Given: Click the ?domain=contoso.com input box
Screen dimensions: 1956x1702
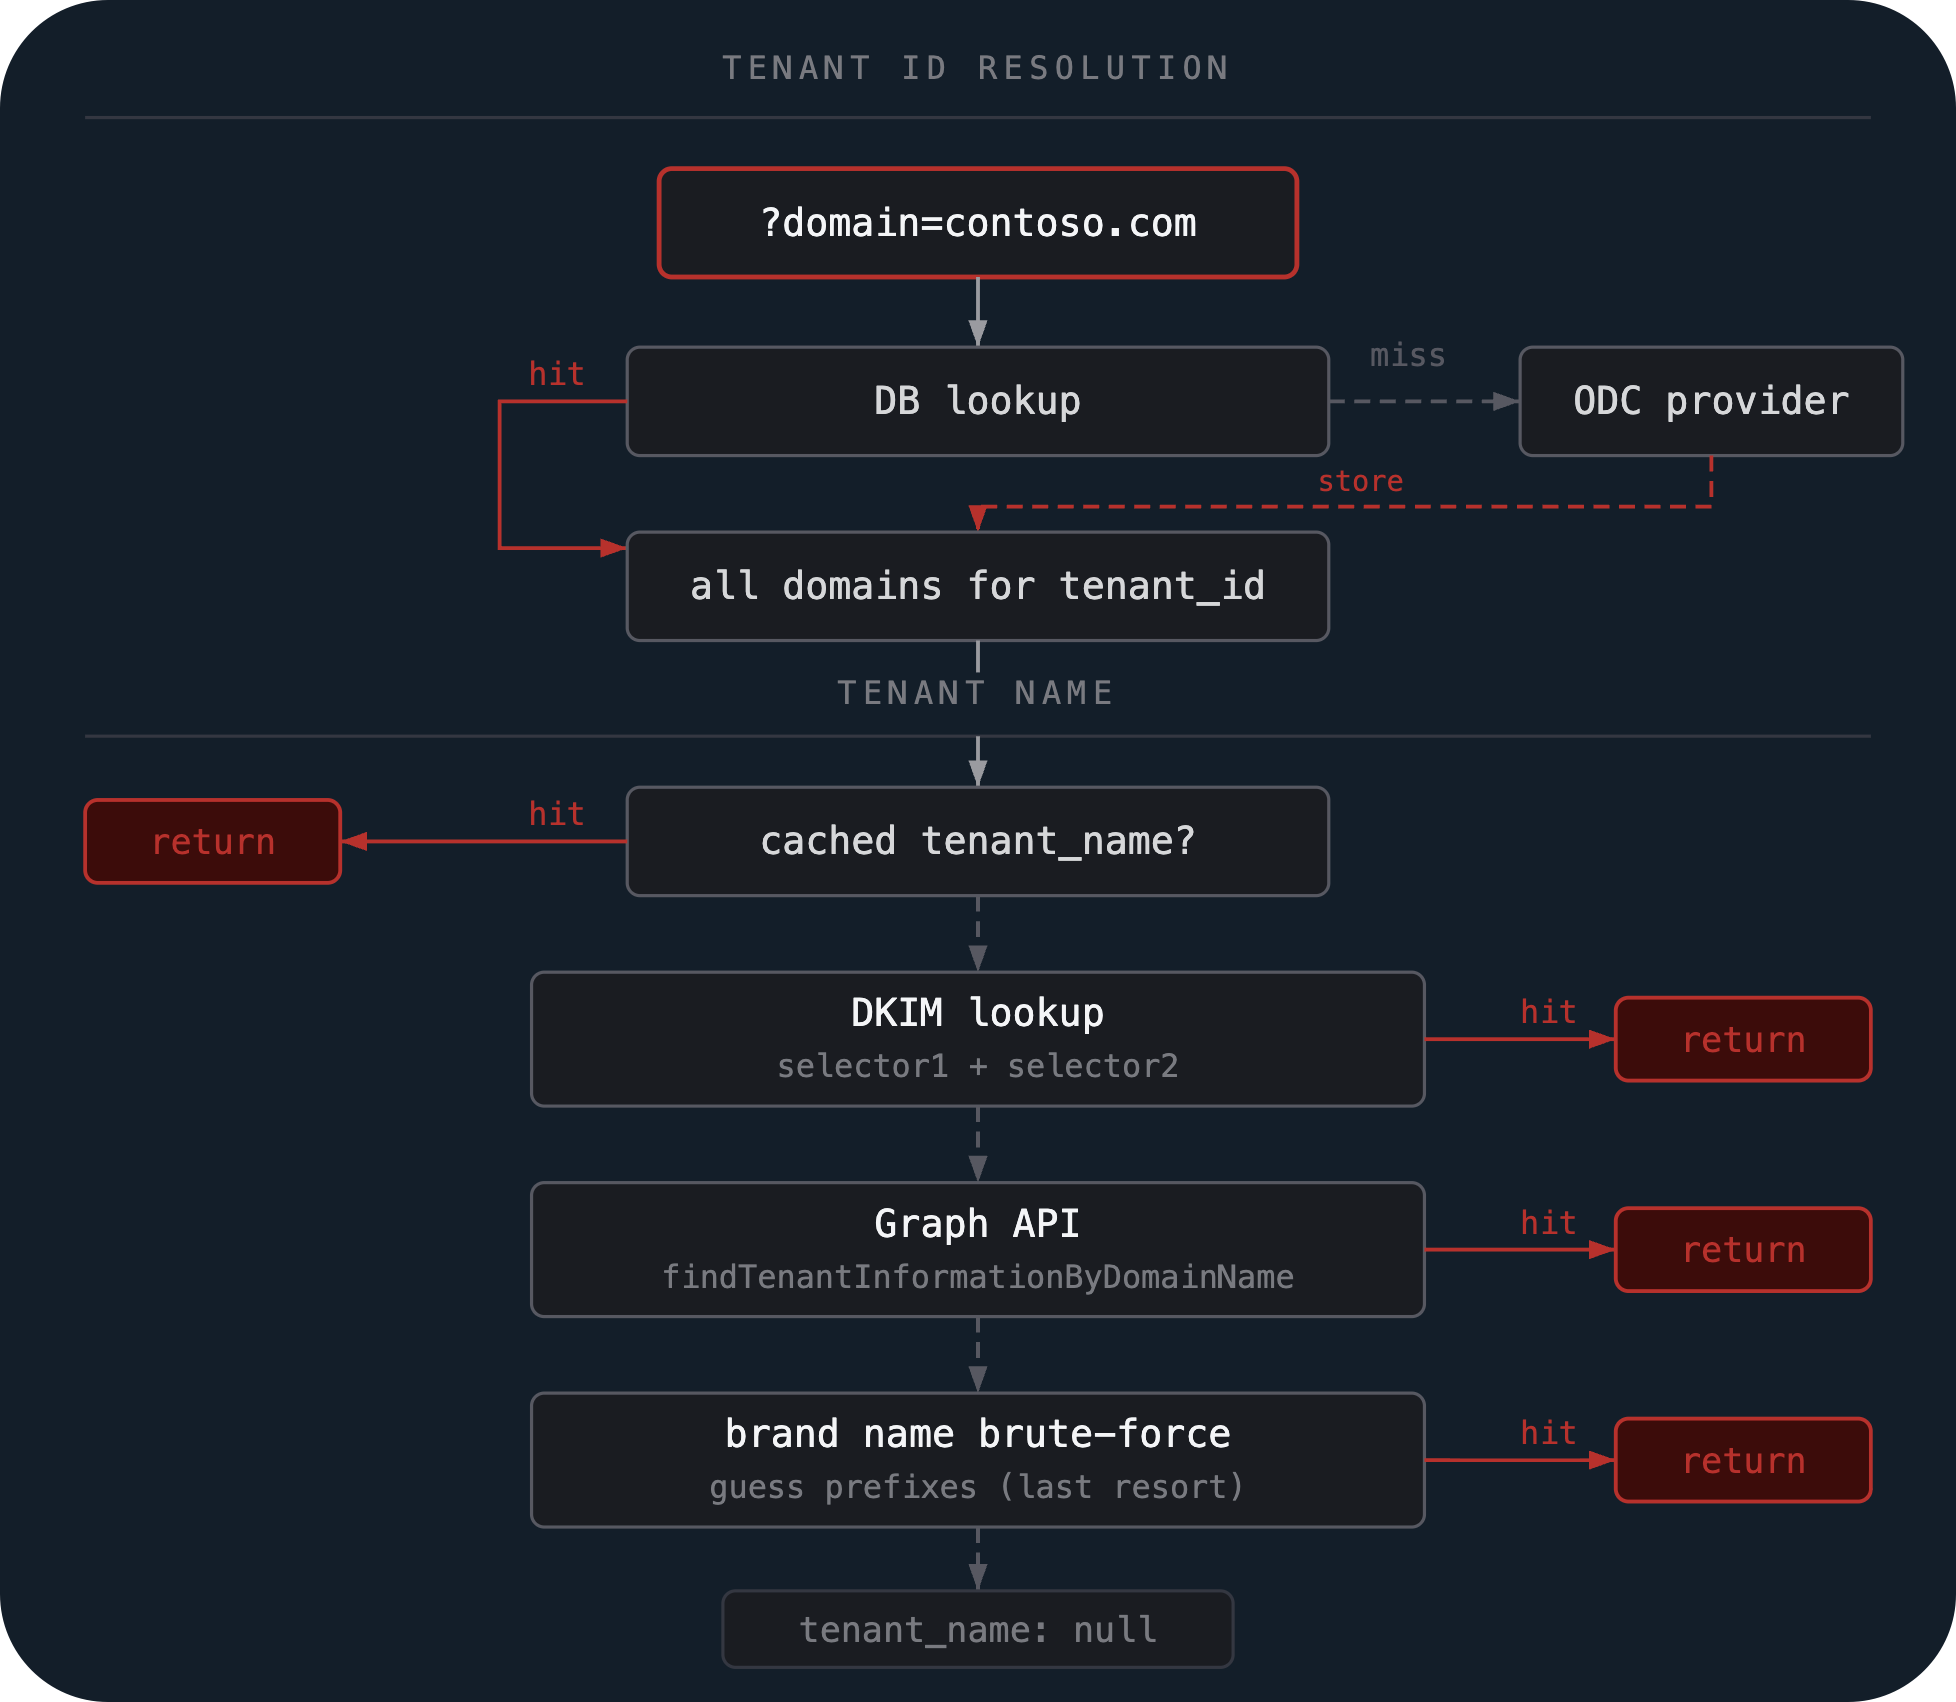Looking at the screenshot, I should [x=978, y=223].
